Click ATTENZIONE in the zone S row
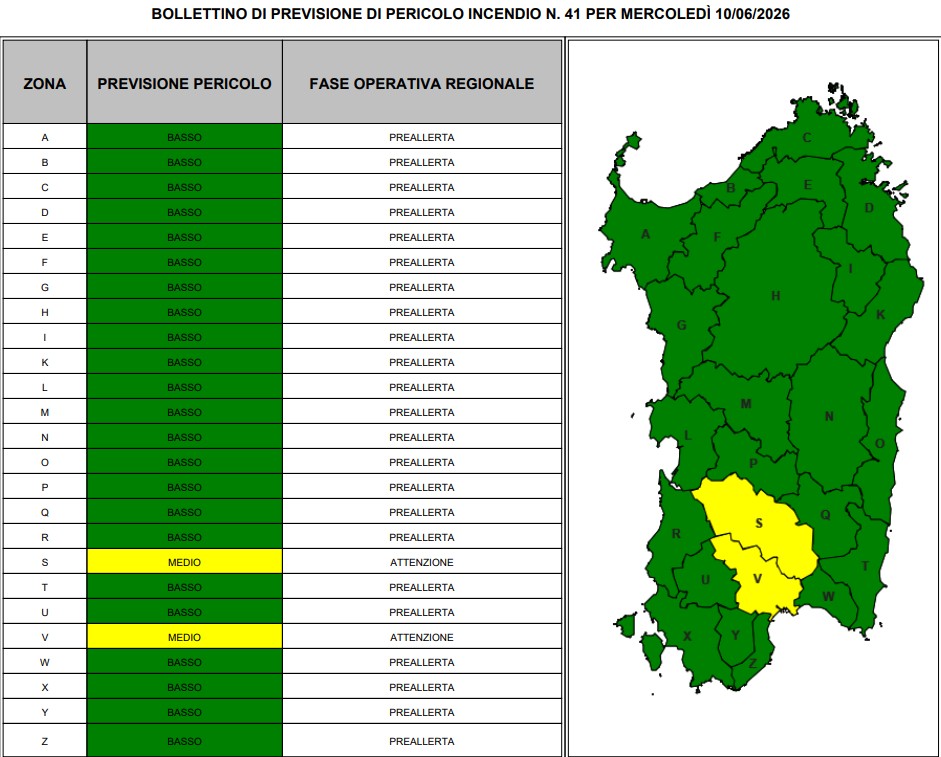This screenshot has width=941, height=757. pyautogui.click(x=422, y=562)
